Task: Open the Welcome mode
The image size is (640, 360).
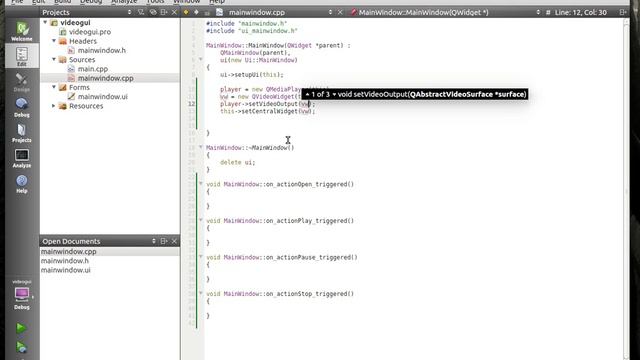Action: 22,32
